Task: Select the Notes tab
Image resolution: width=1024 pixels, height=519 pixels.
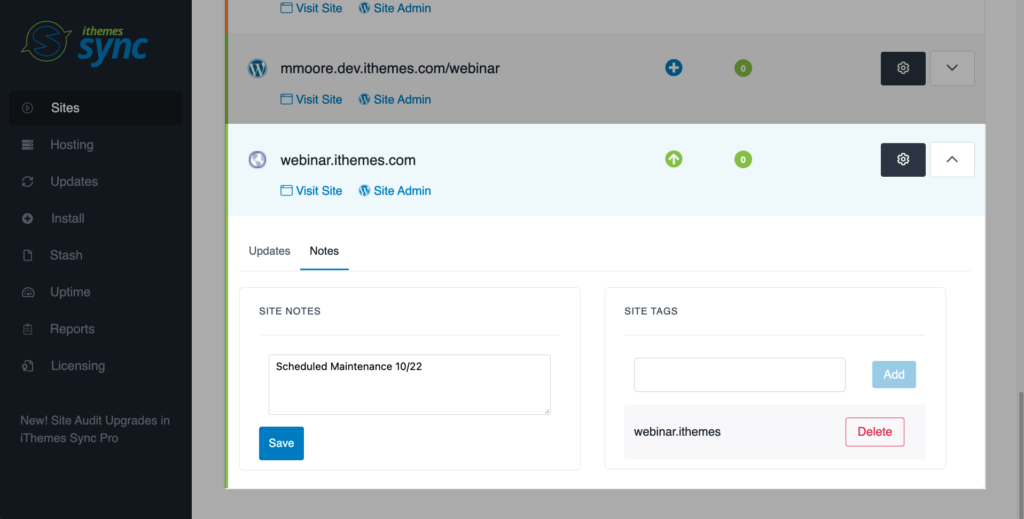Action: 324,251
